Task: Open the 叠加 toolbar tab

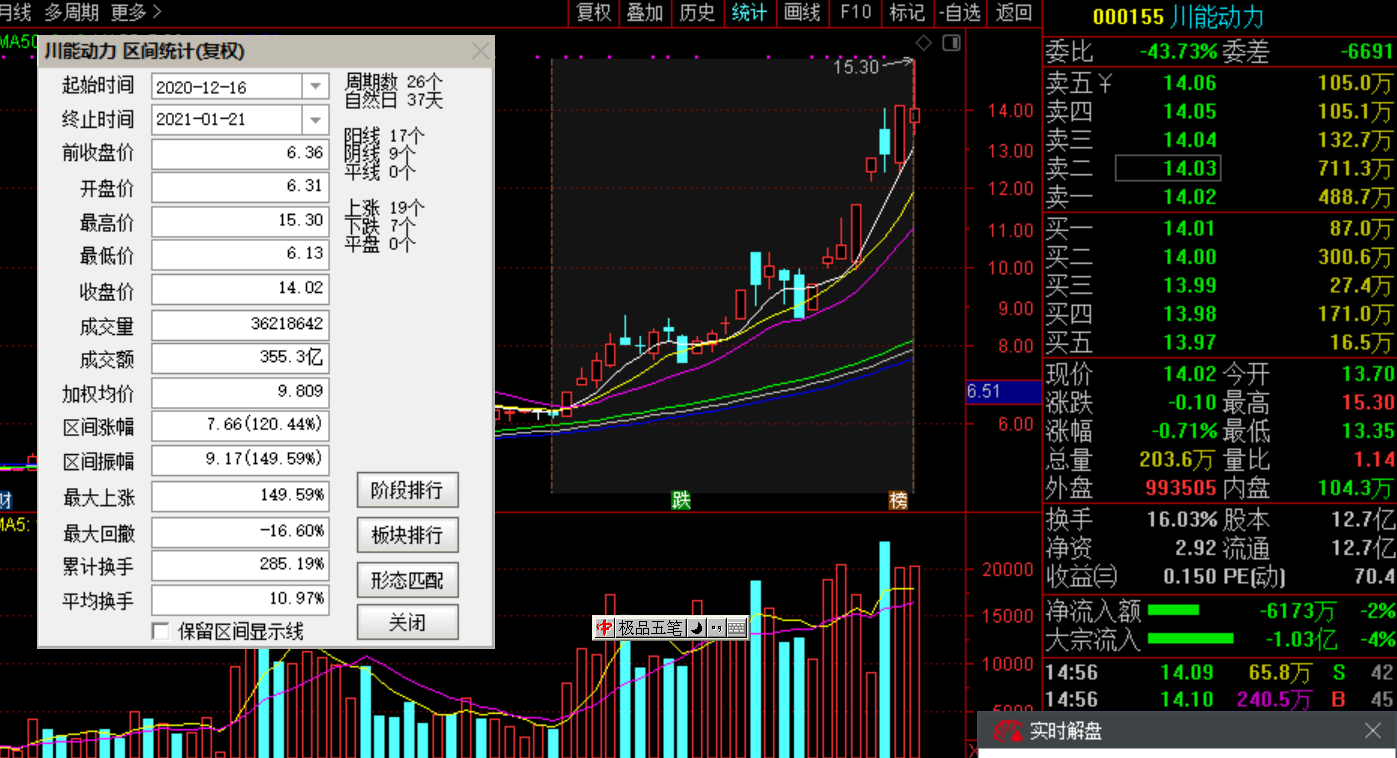Action: 645,12
